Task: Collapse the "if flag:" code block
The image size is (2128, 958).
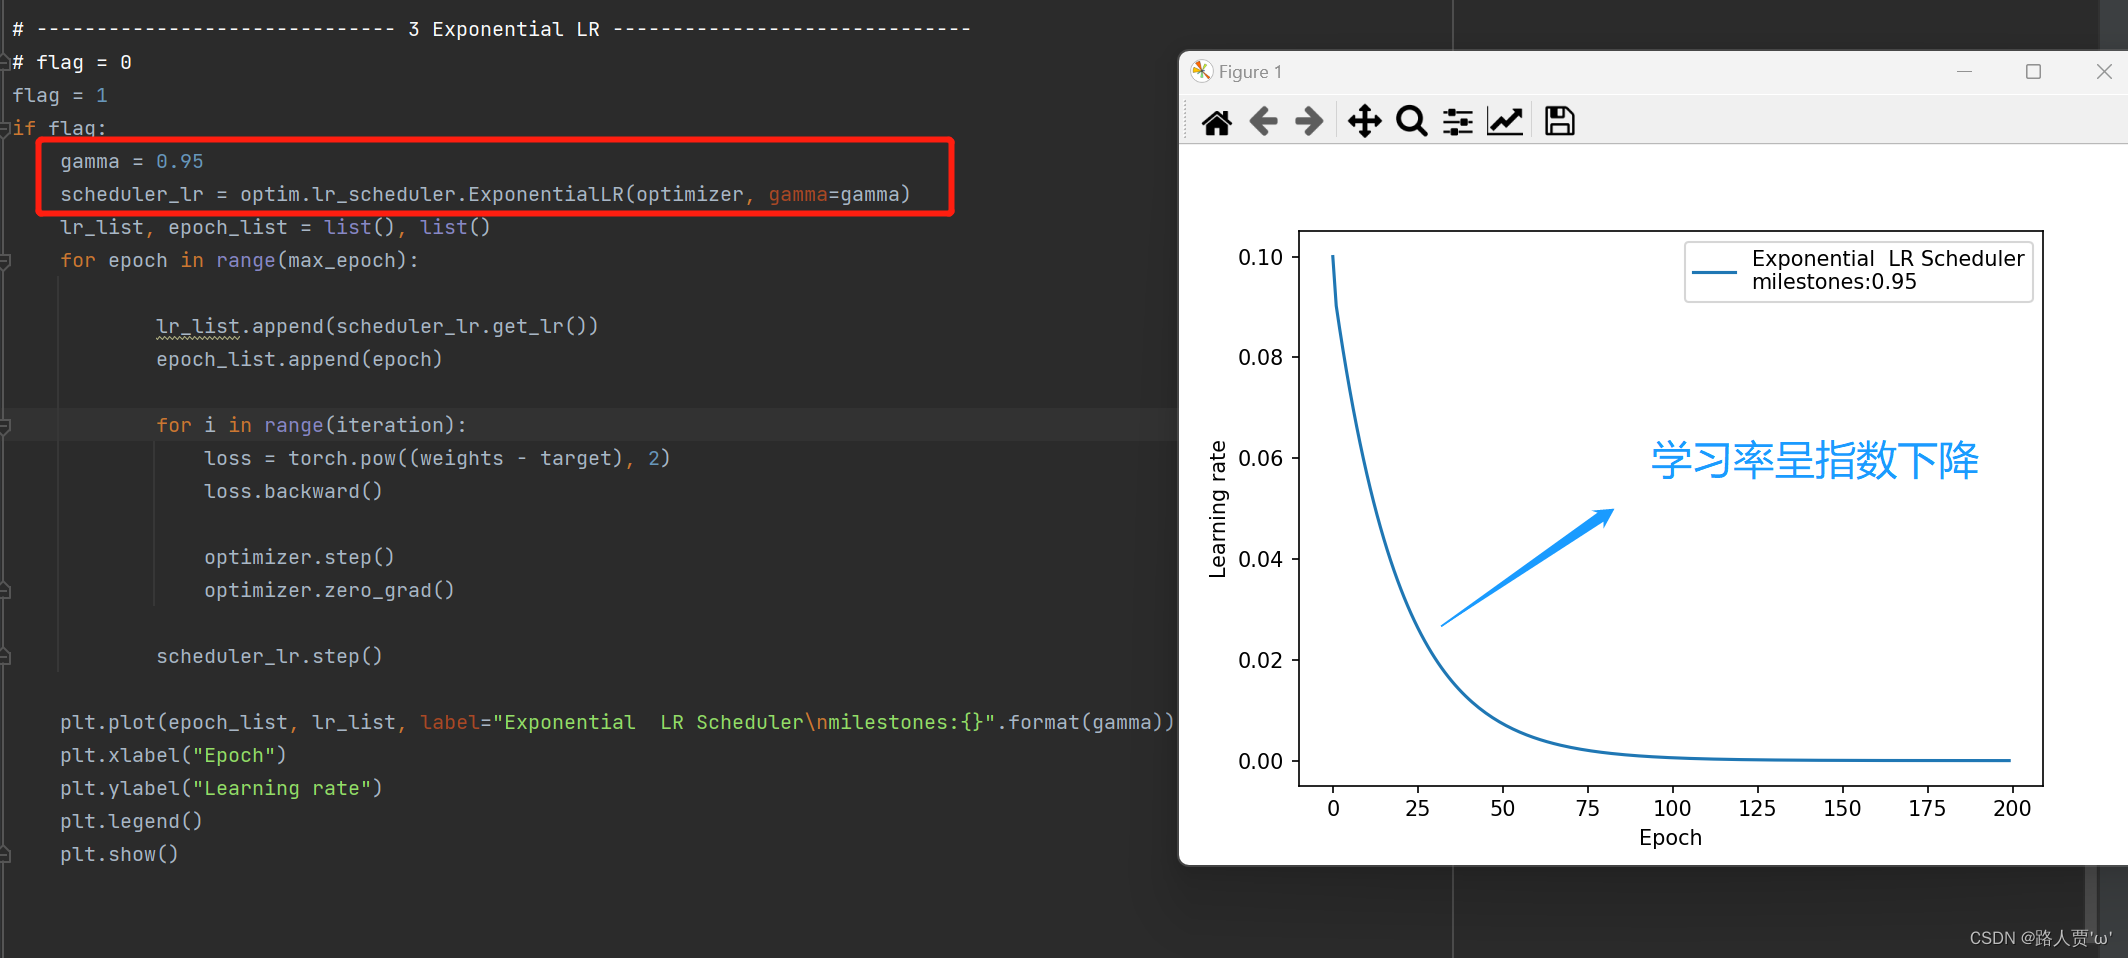Action: tap(5, 128)
